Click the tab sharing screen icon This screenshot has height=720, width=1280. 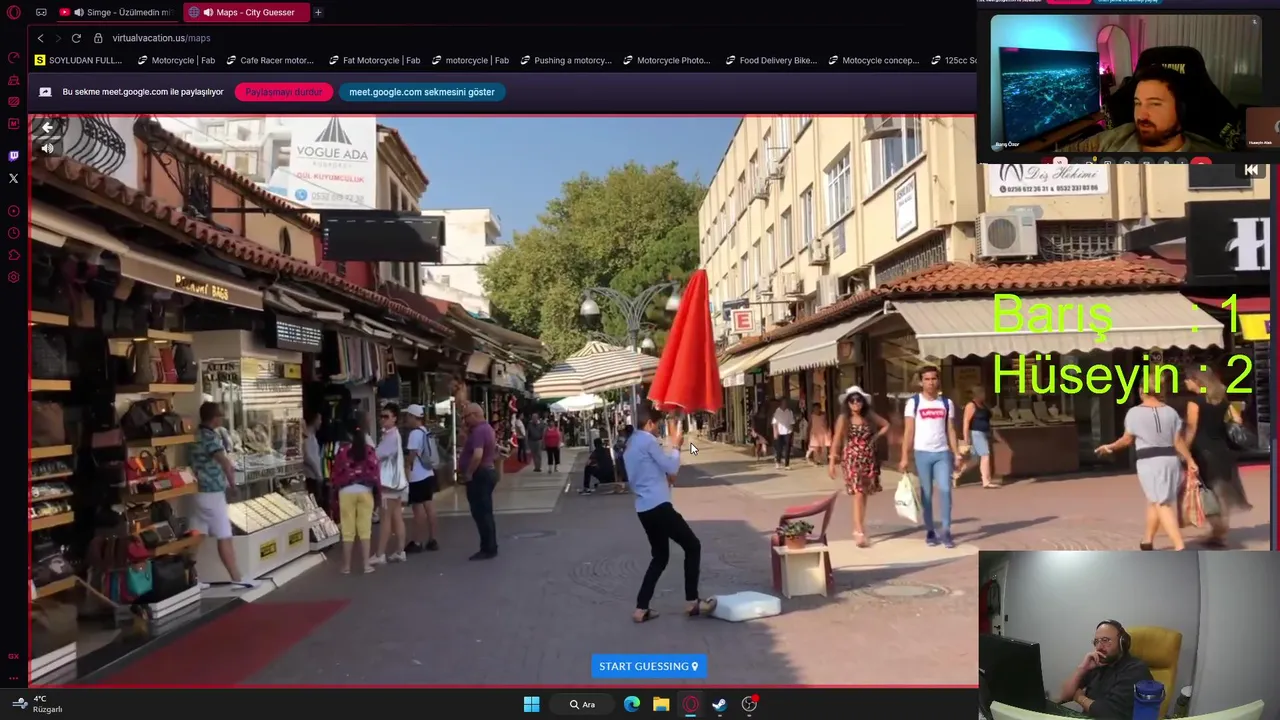click(45, 92)
